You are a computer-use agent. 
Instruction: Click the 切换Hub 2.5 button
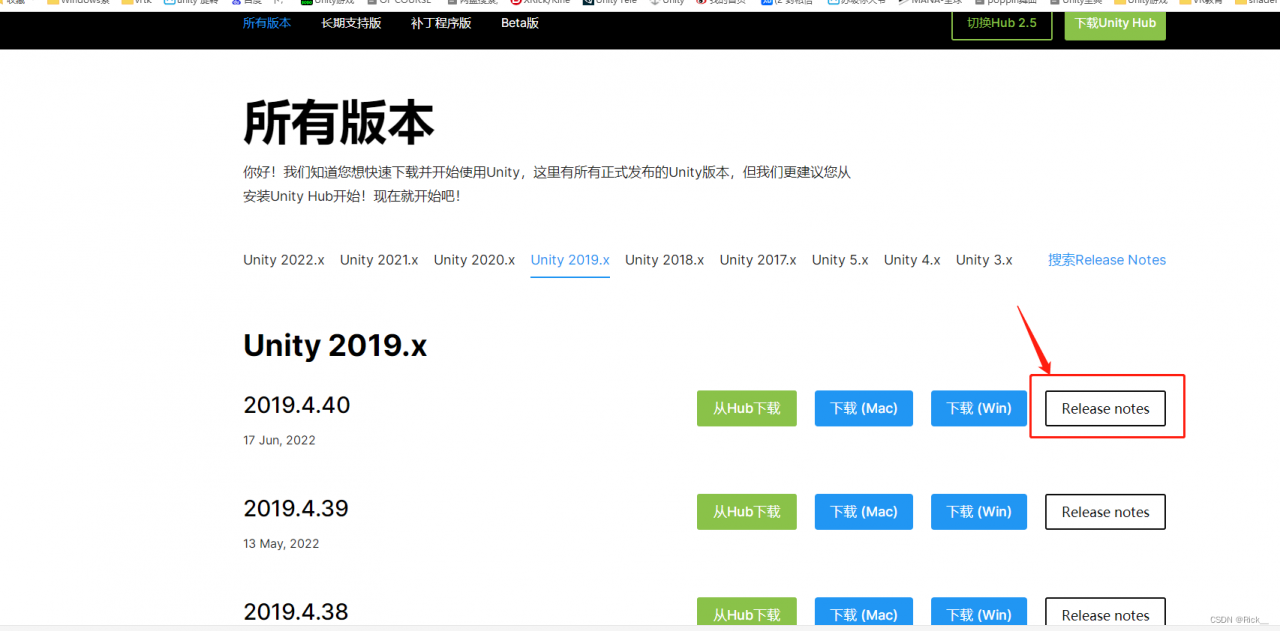(x=1002, y=22)
